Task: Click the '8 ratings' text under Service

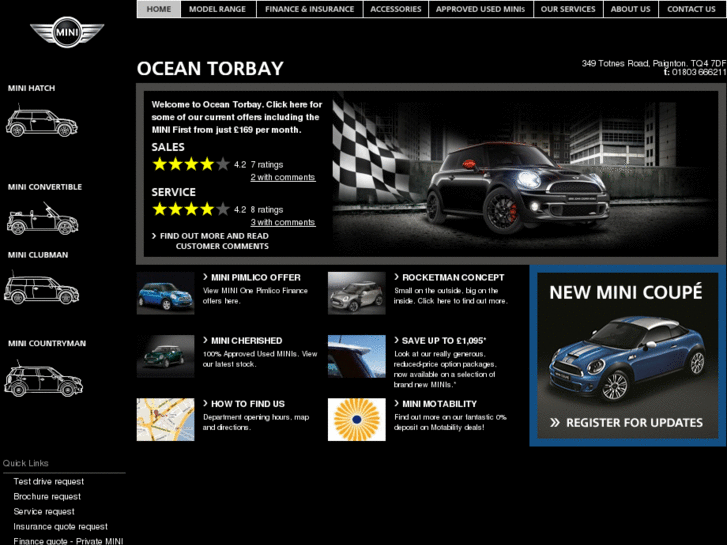Action: point(267,210)
